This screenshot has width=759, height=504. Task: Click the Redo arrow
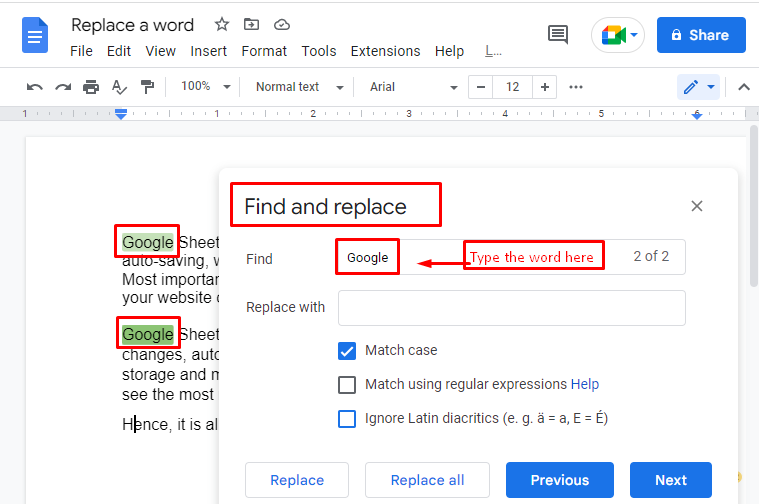63,87
